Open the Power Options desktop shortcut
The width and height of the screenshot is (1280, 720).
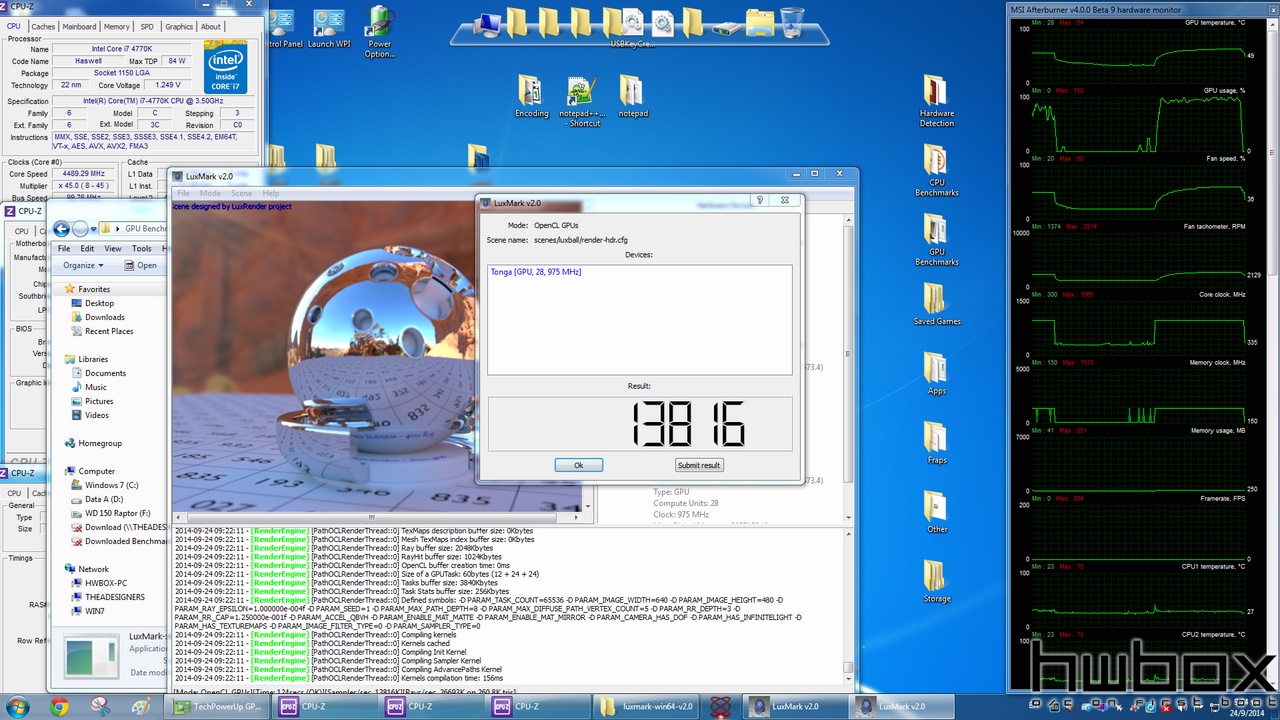pyautogui.click(x=379, y=32)
